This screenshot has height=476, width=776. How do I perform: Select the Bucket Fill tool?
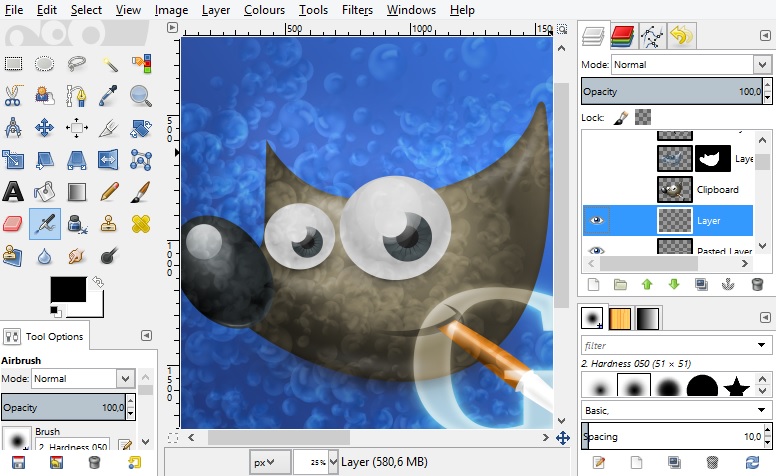point(45,192)
